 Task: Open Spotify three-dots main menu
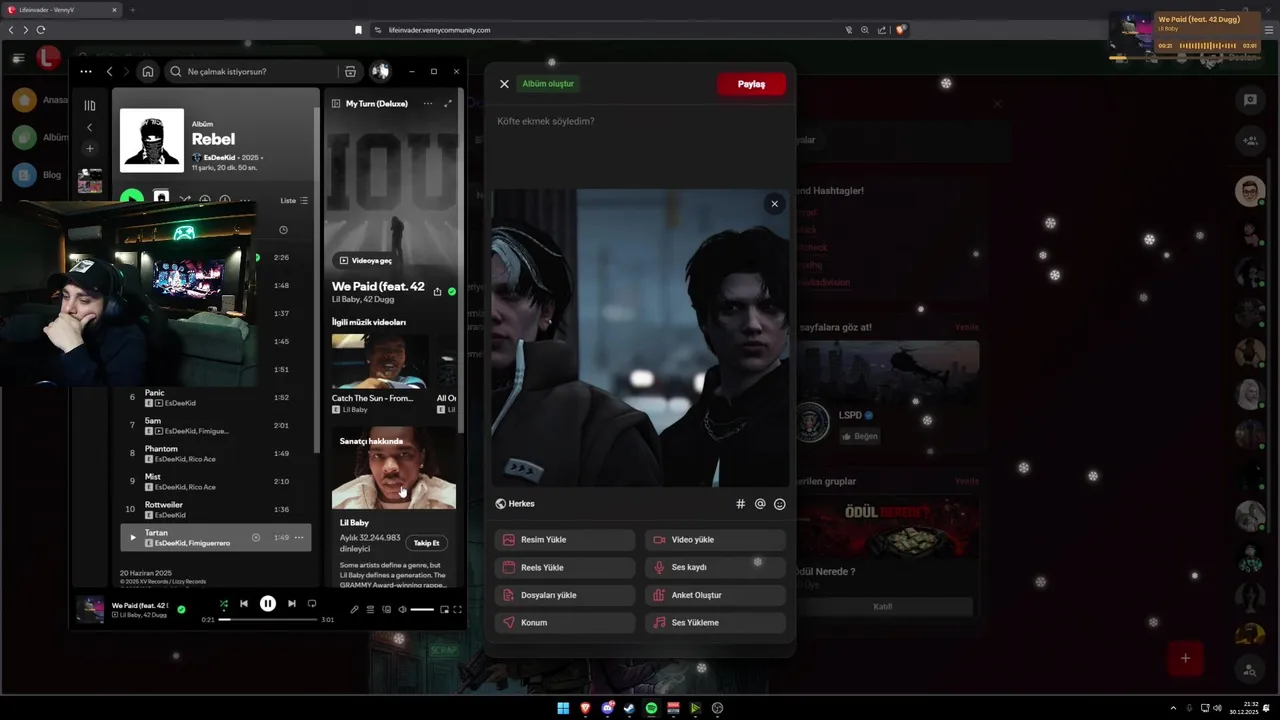[x=86, y=71]
